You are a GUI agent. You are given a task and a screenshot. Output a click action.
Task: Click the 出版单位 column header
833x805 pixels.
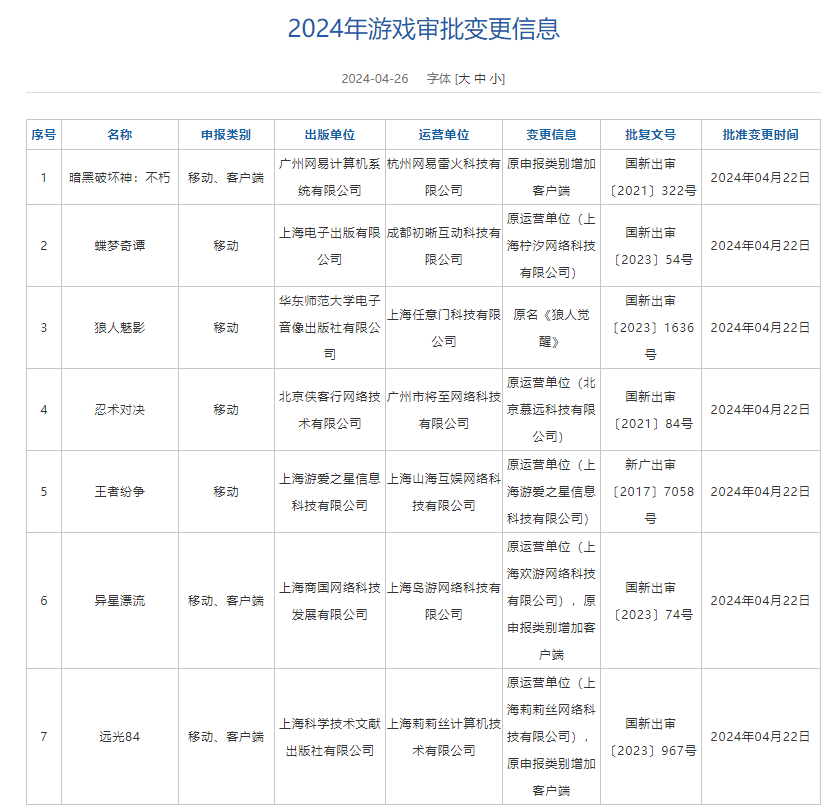329,134
